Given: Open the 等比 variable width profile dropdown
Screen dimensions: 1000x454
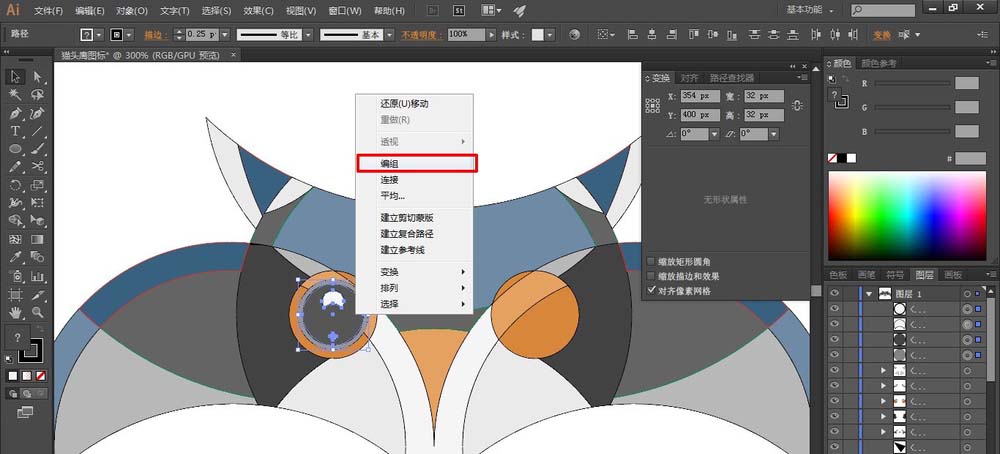Looking at the screenshot, I should [307, 35].
